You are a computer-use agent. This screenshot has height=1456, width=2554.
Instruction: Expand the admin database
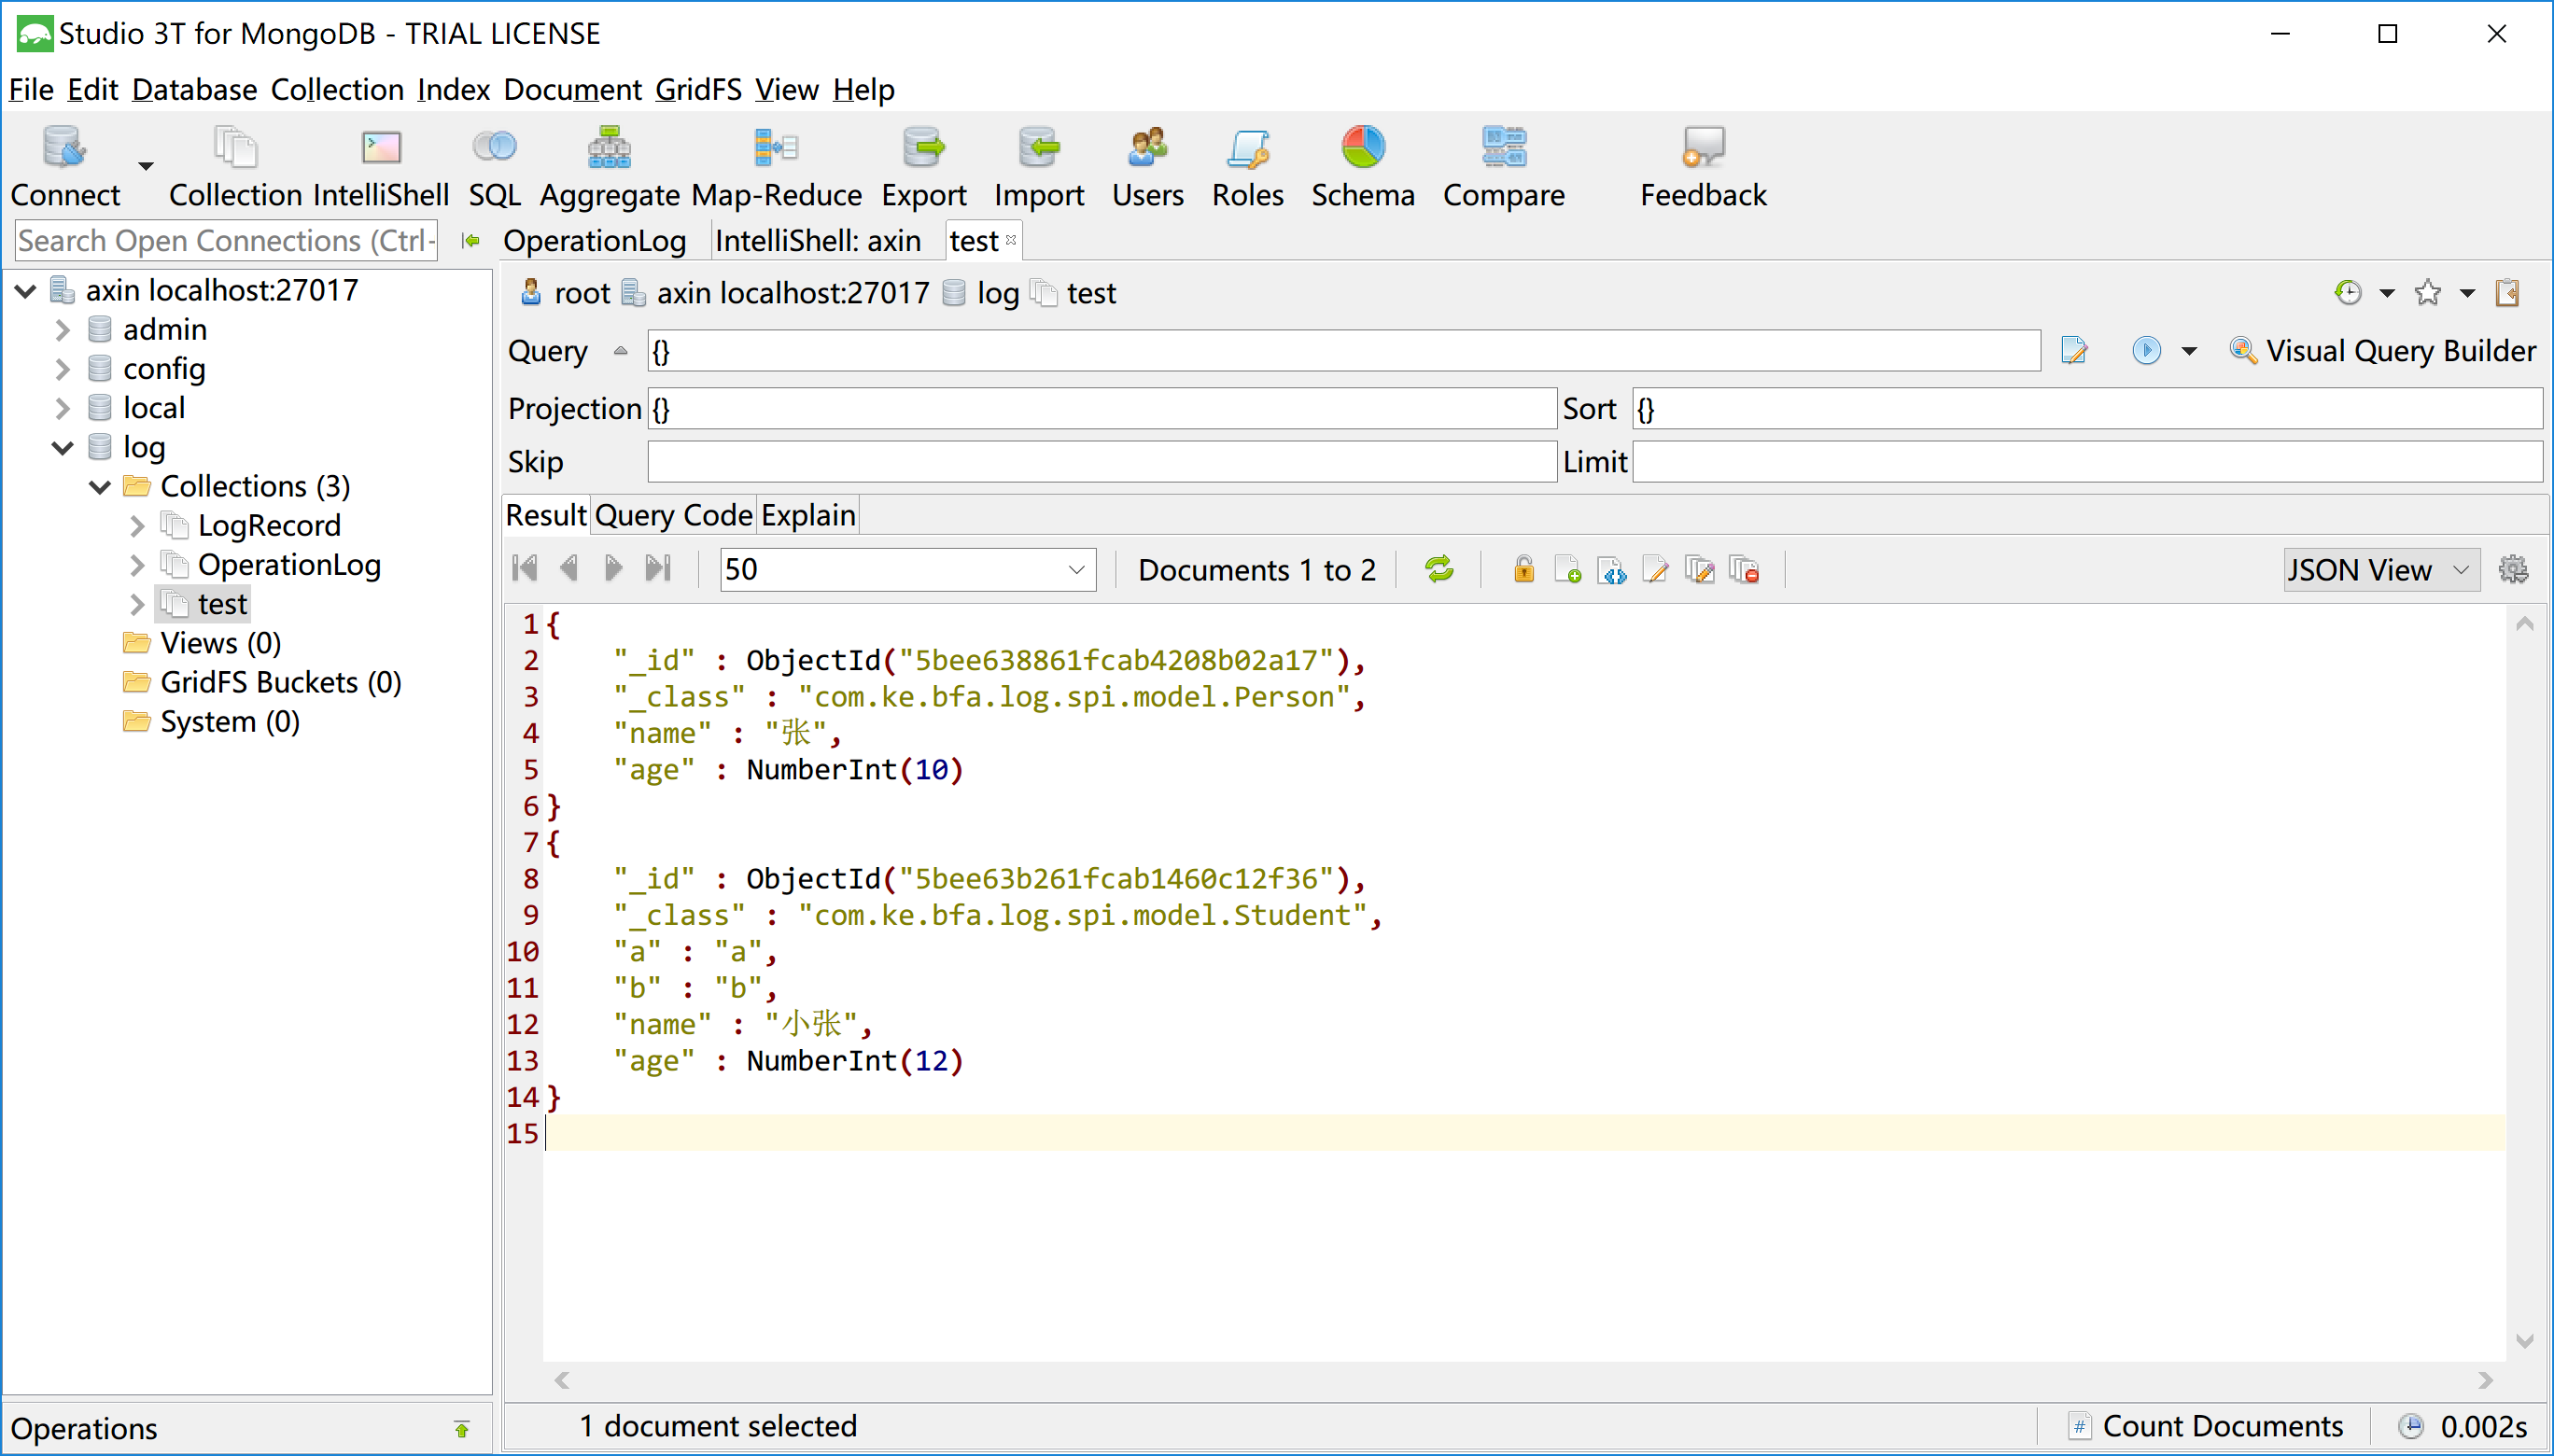(x=62, y=330)
